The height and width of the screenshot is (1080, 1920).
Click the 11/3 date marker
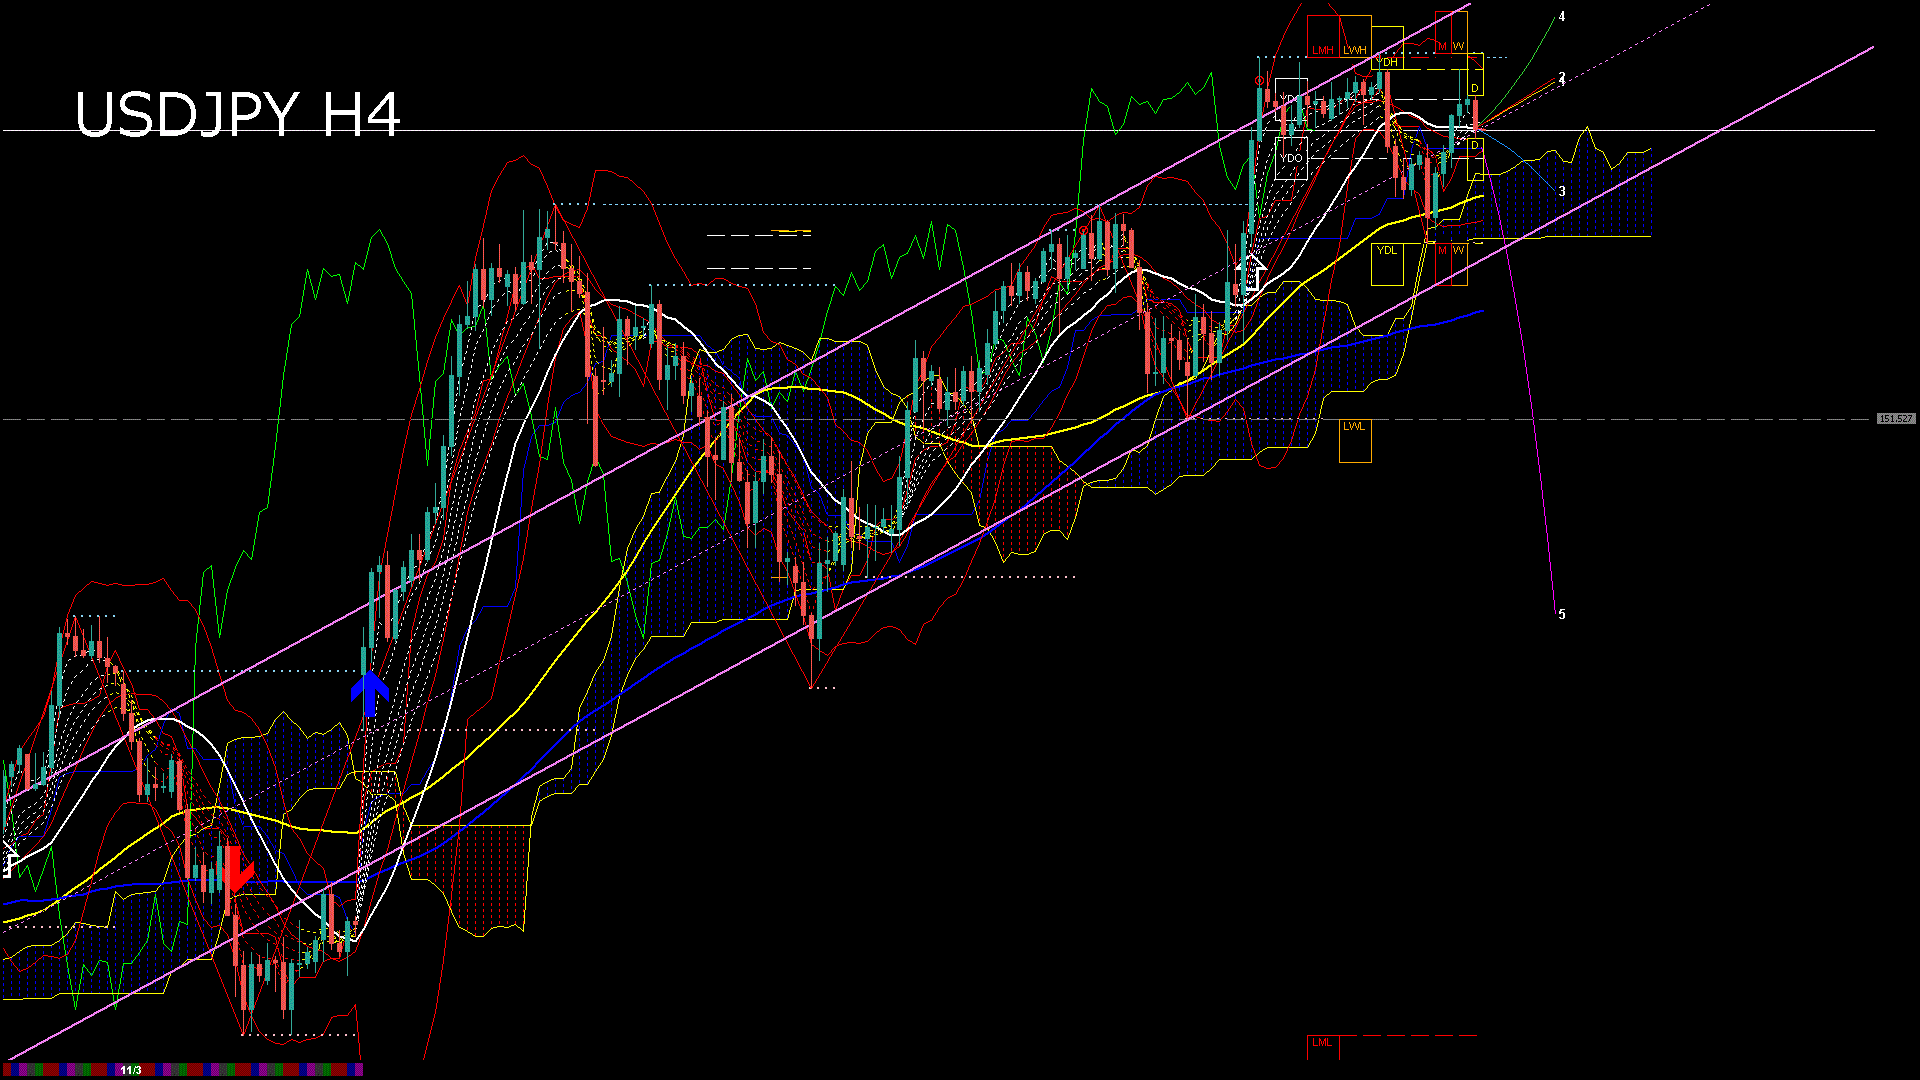[x=130, y=1070]
